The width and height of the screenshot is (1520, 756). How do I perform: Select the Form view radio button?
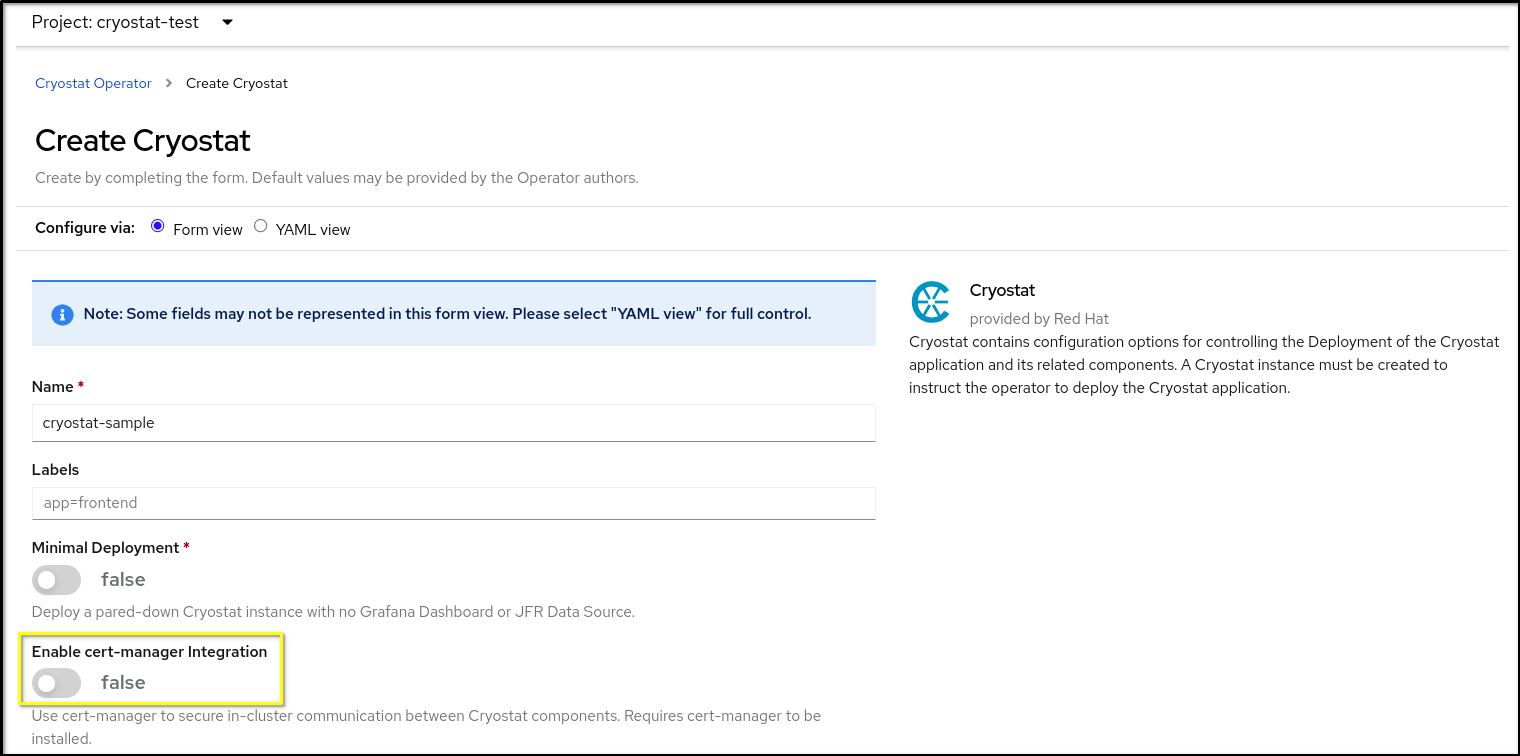(x=157, y=226)
